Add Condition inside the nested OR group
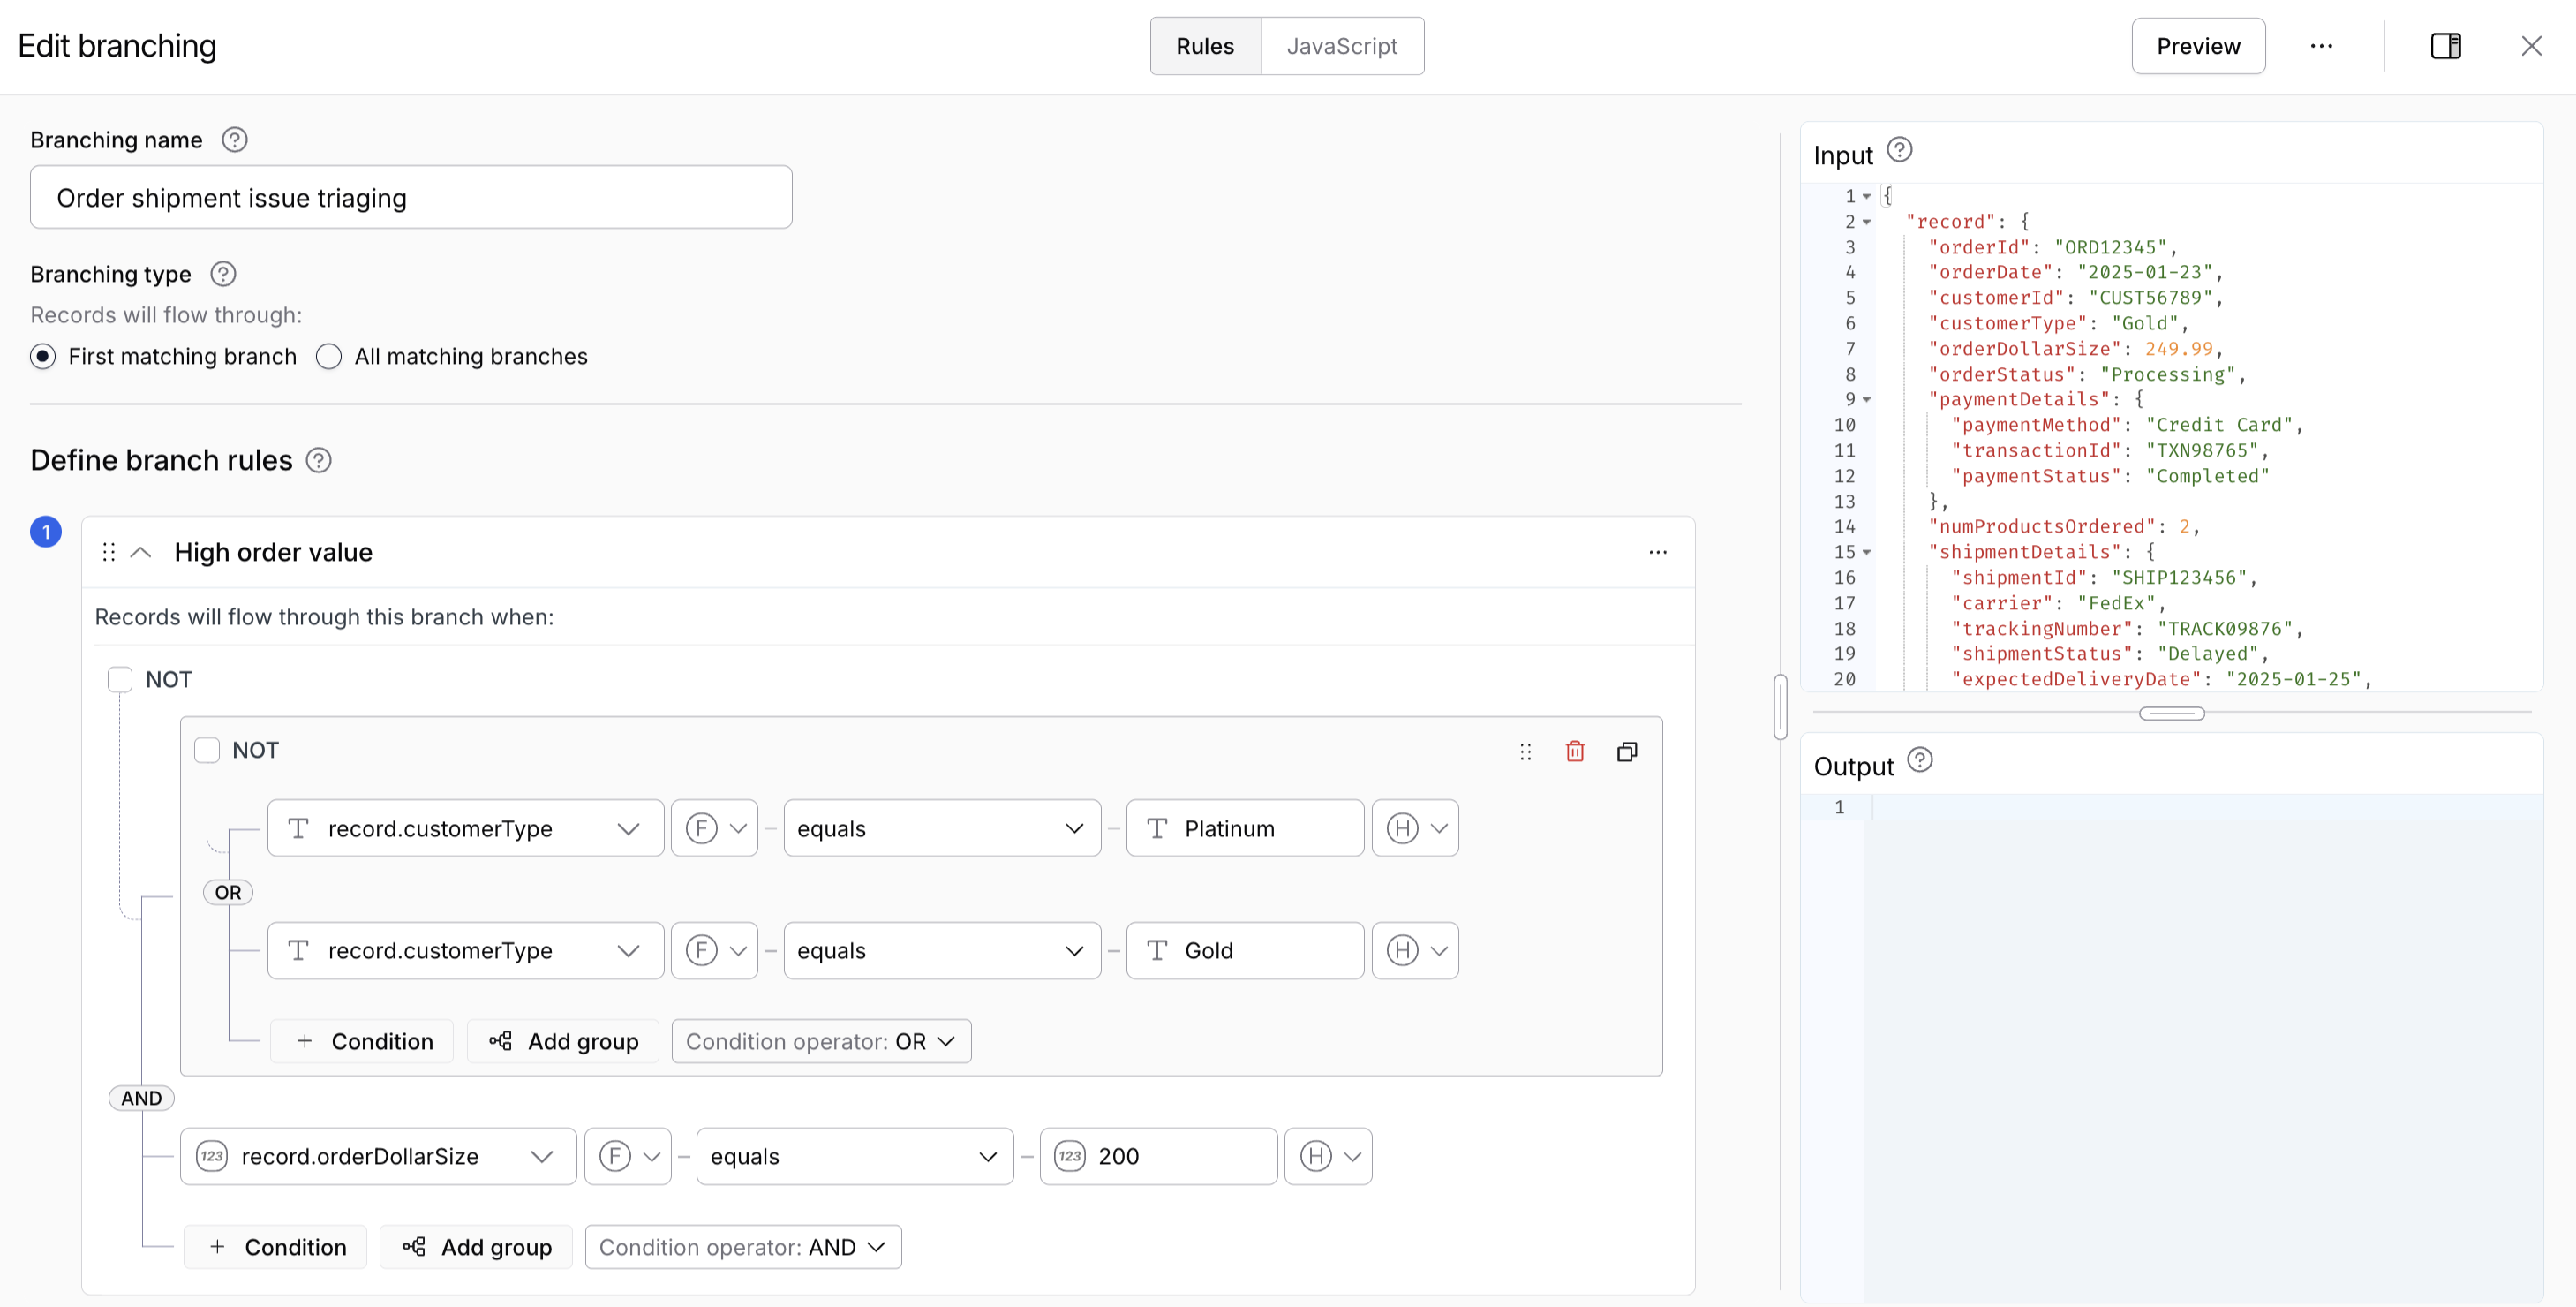Image resolution: width=2576 pixels, height=1307 pixels. pyautogui.click(x=363, y=1042)
